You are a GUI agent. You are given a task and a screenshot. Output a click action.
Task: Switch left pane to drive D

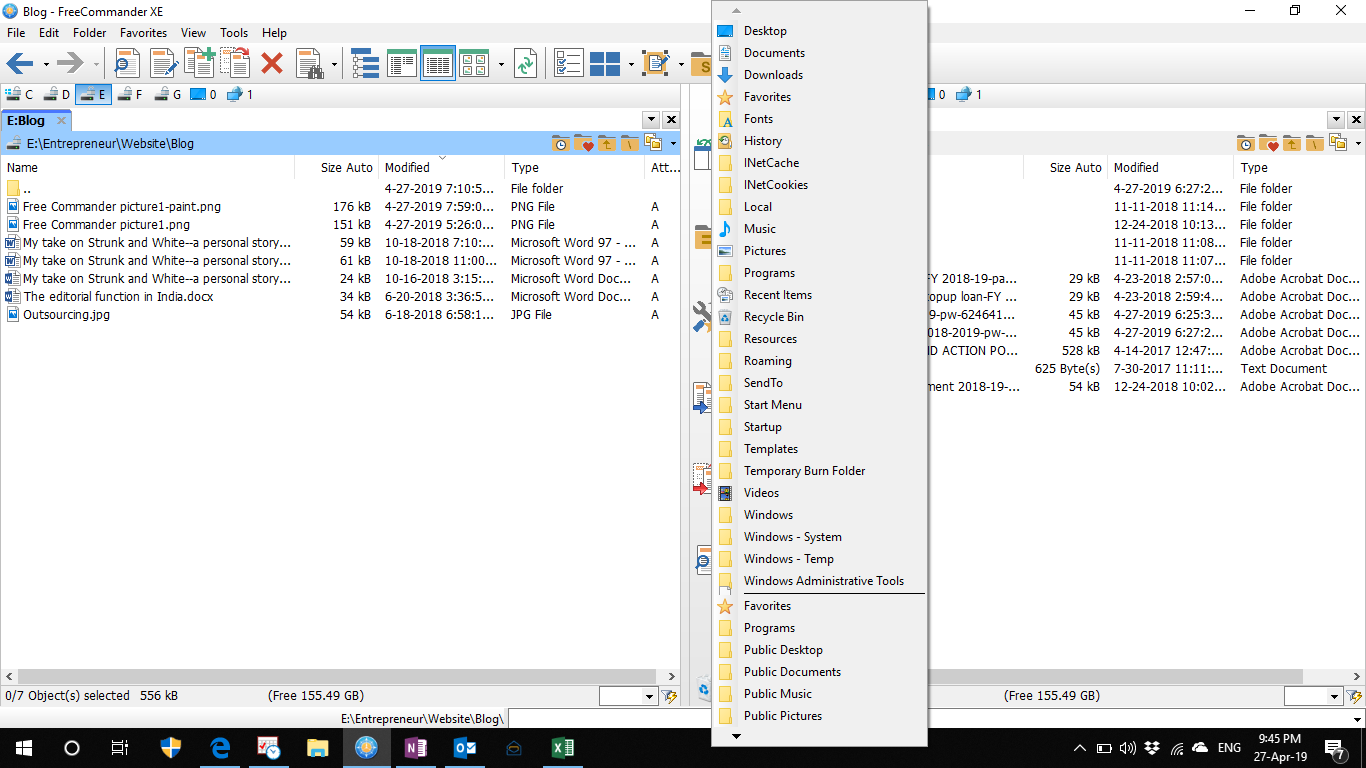tap(56, 95)
